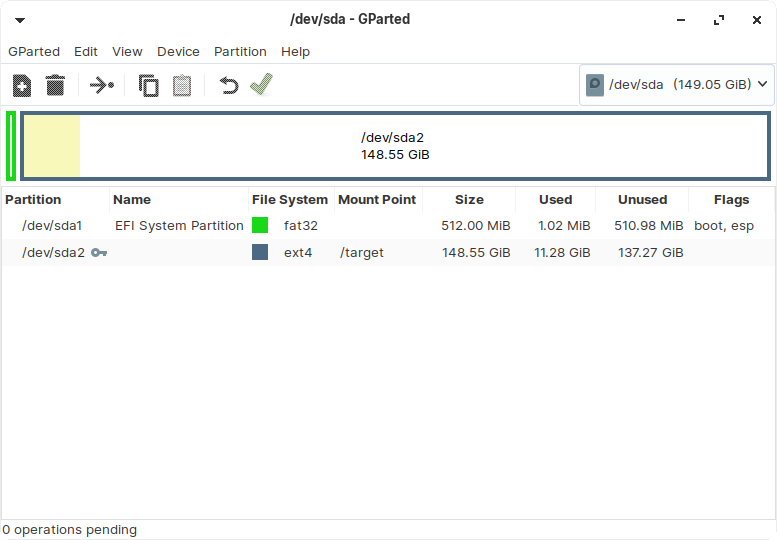Sort by the Size column header
The image size is (777, 540).
[x=469, y=199]
